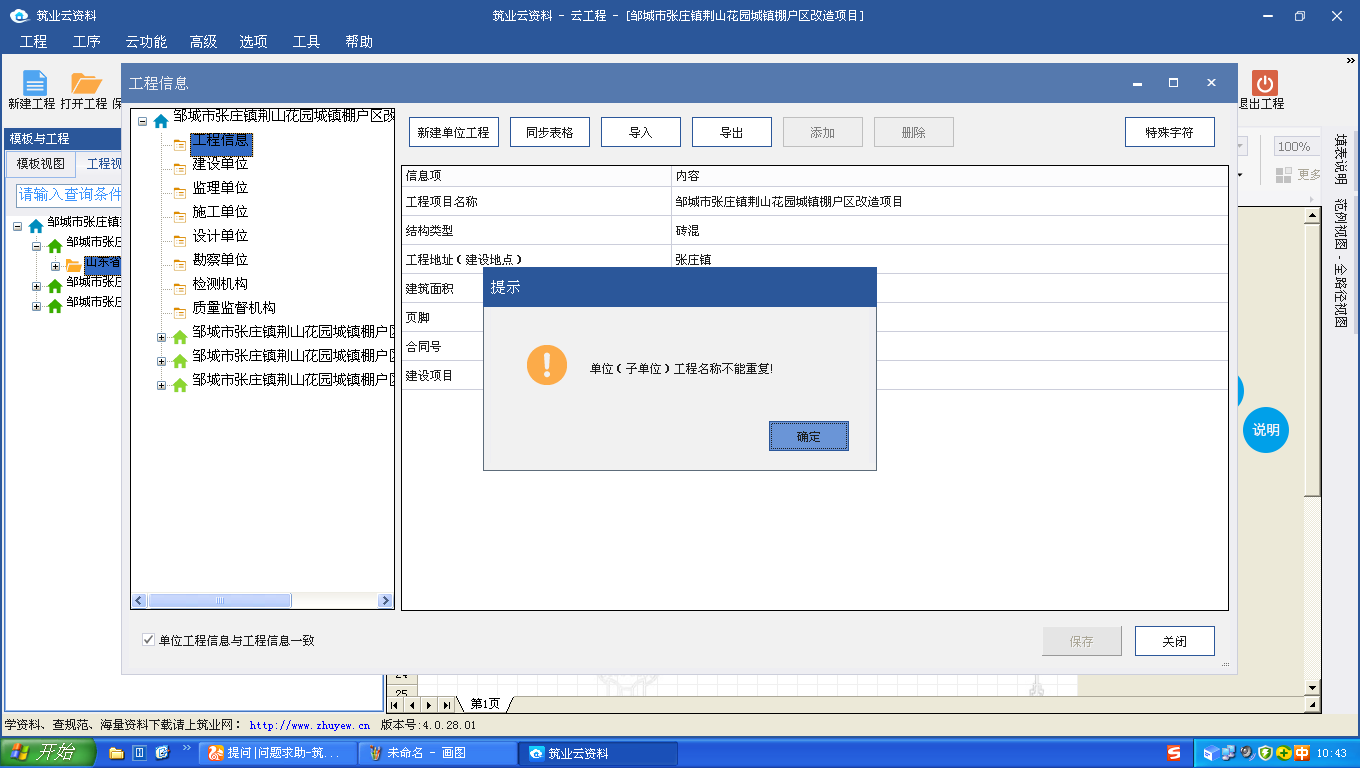This screenshot has height=768, width=1360.
Task: Click the Sogou input method tray icon
Action: (x=1174, y=753)
